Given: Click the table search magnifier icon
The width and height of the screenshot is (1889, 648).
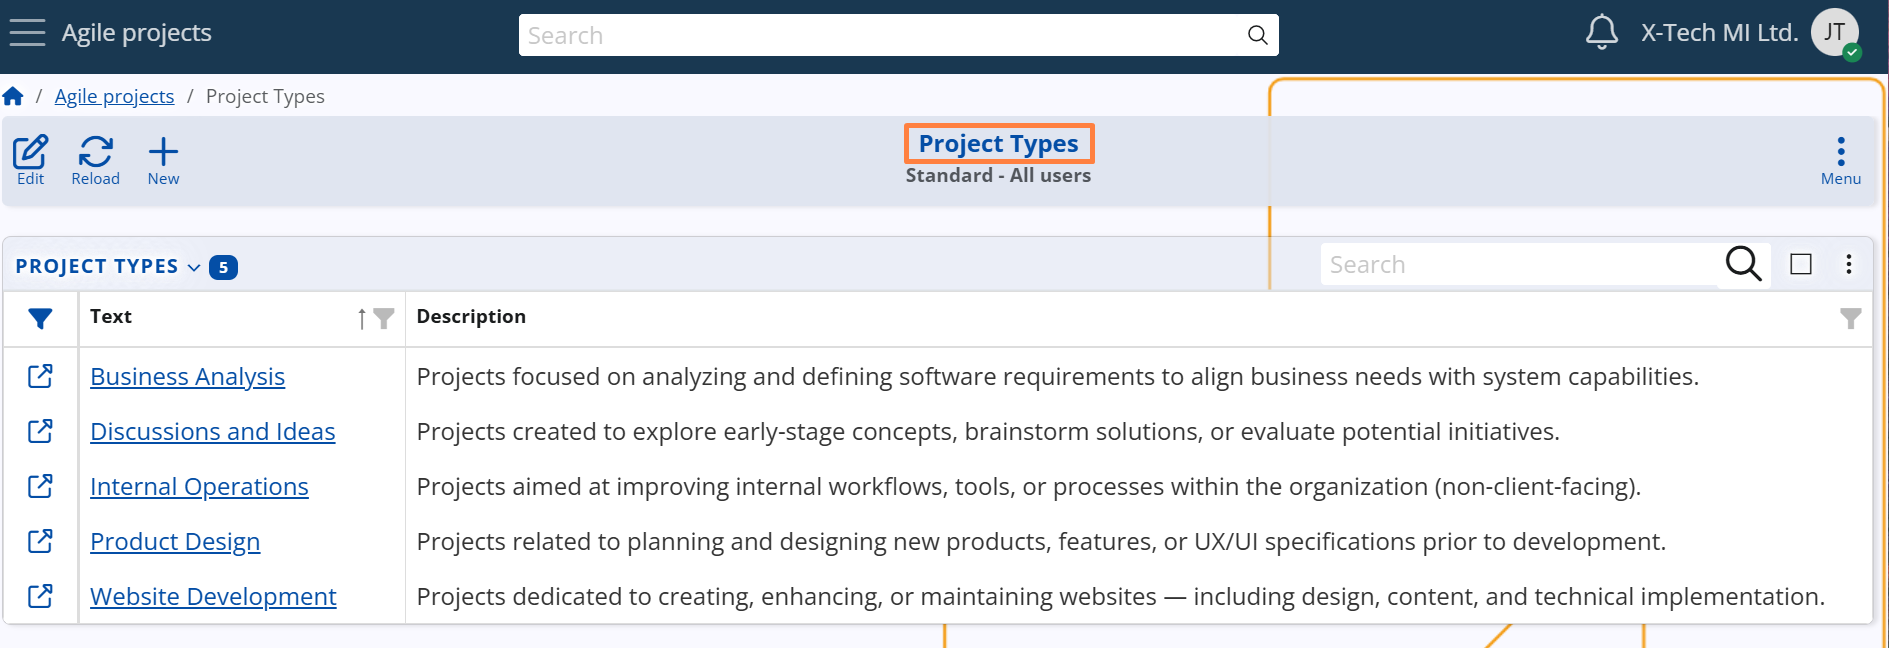Looking at the screenshot, I should coord(1743,264).
